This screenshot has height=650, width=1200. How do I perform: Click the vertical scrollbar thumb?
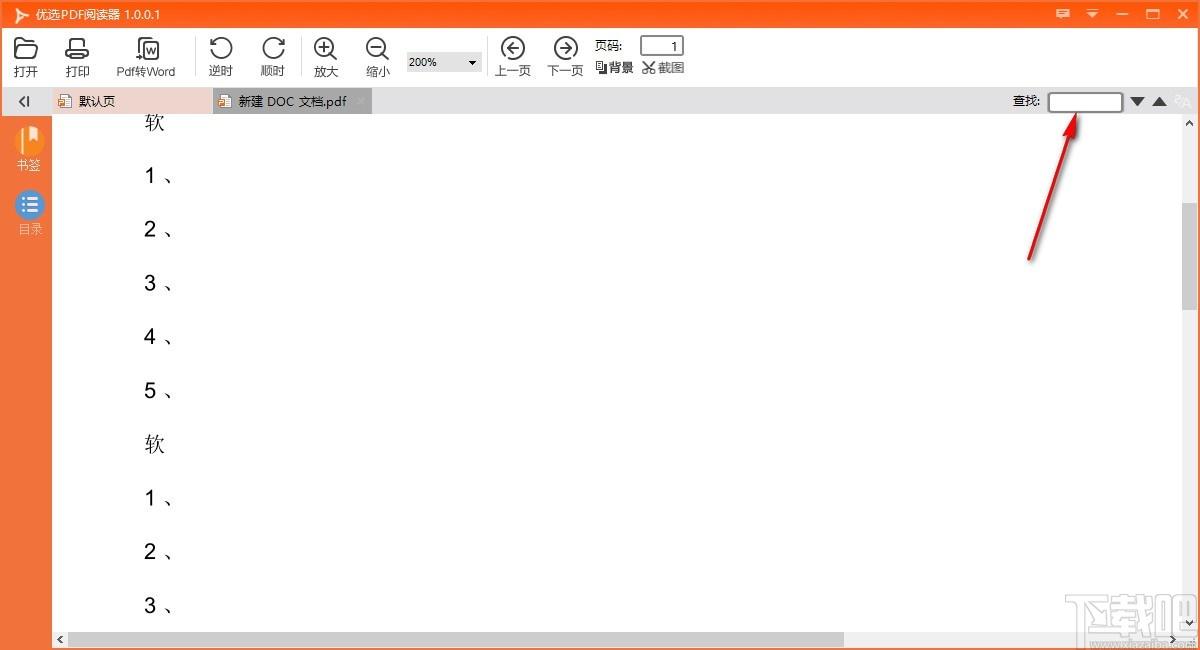tap(1190, 256)
